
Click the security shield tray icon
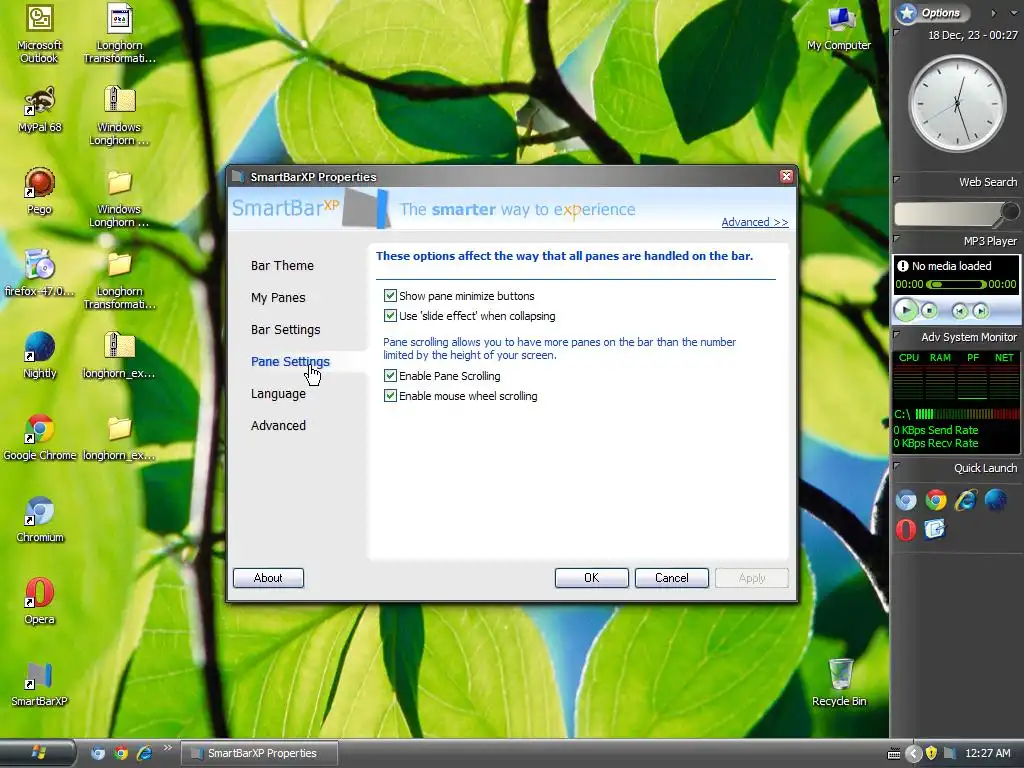pos(931,753)
